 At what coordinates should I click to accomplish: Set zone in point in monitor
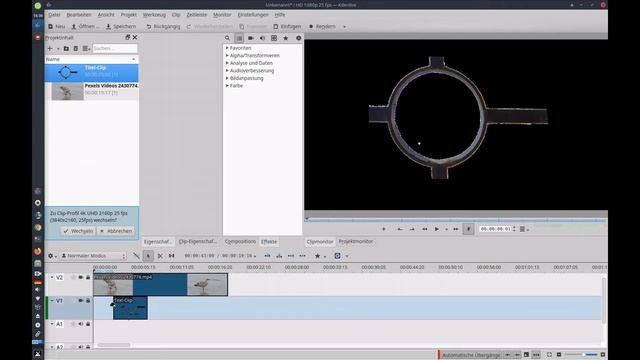(x=400, y=229)
